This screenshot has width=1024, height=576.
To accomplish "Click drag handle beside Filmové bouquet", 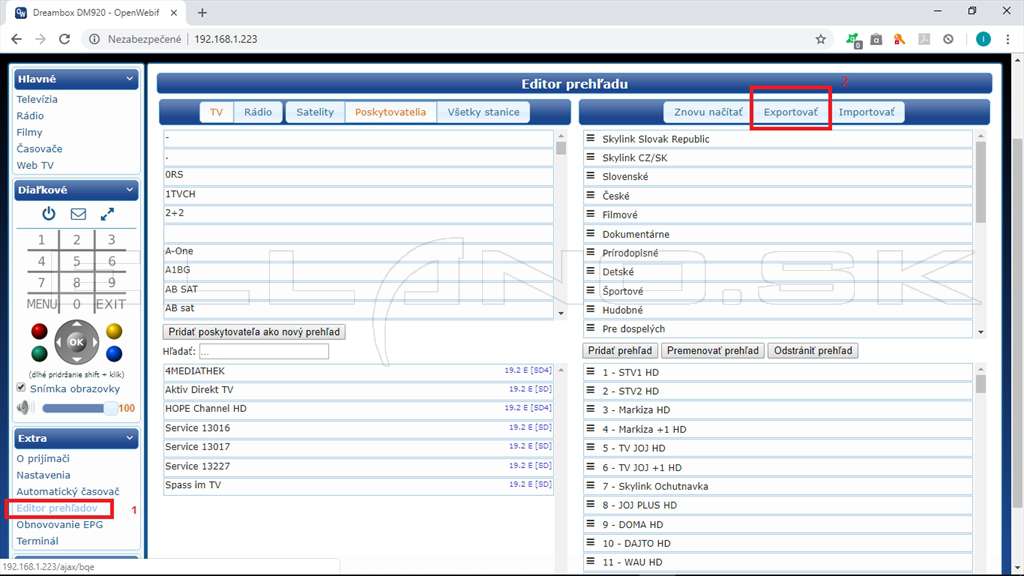I will [x=590, y=214].
